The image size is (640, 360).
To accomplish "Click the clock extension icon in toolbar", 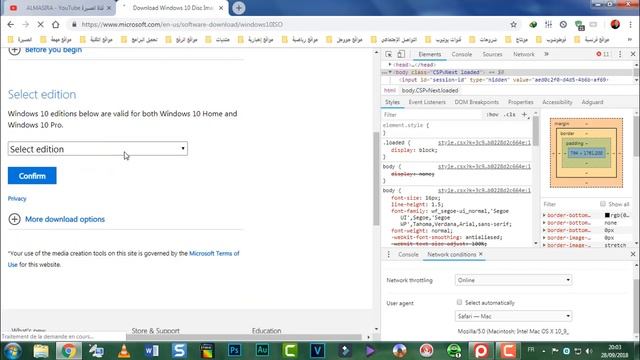I will [x=563, y=24].
